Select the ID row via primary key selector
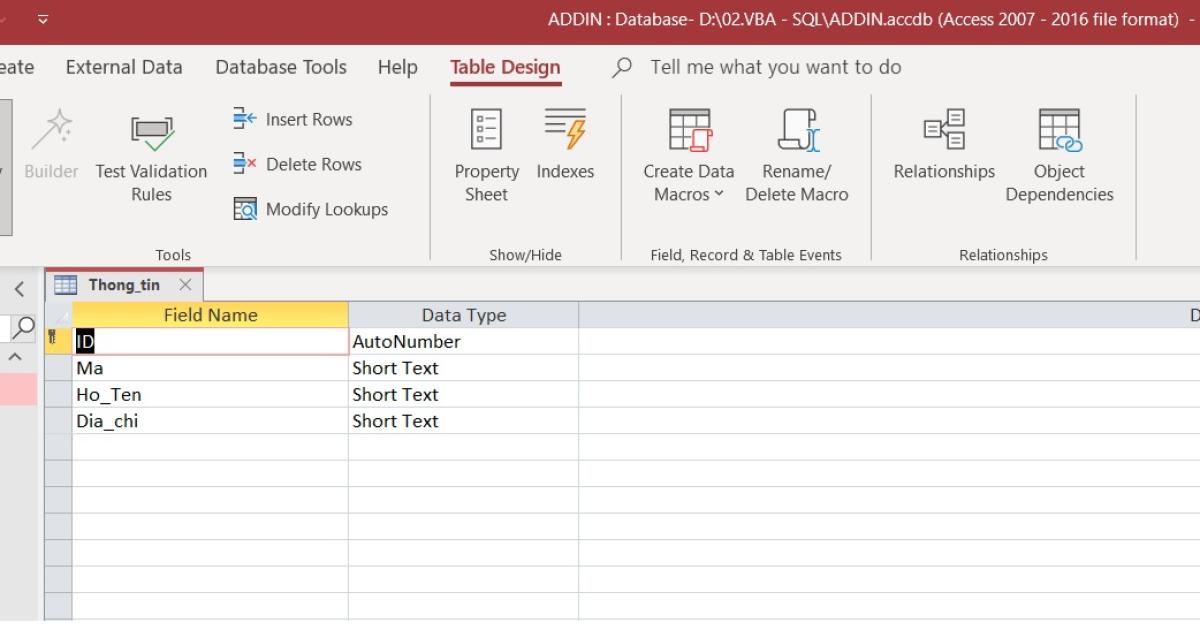 point(58,341)
